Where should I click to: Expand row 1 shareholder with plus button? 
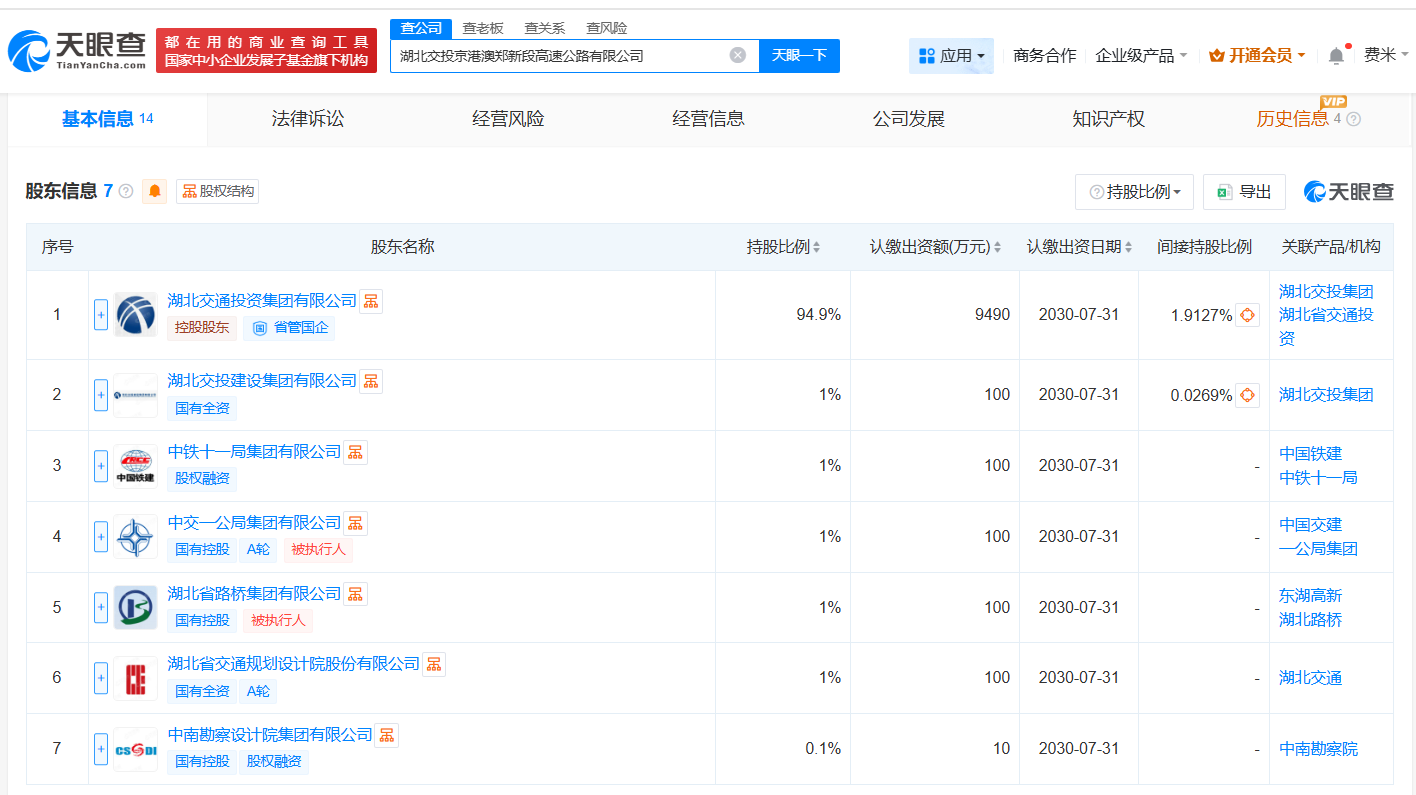click(101, 315)
